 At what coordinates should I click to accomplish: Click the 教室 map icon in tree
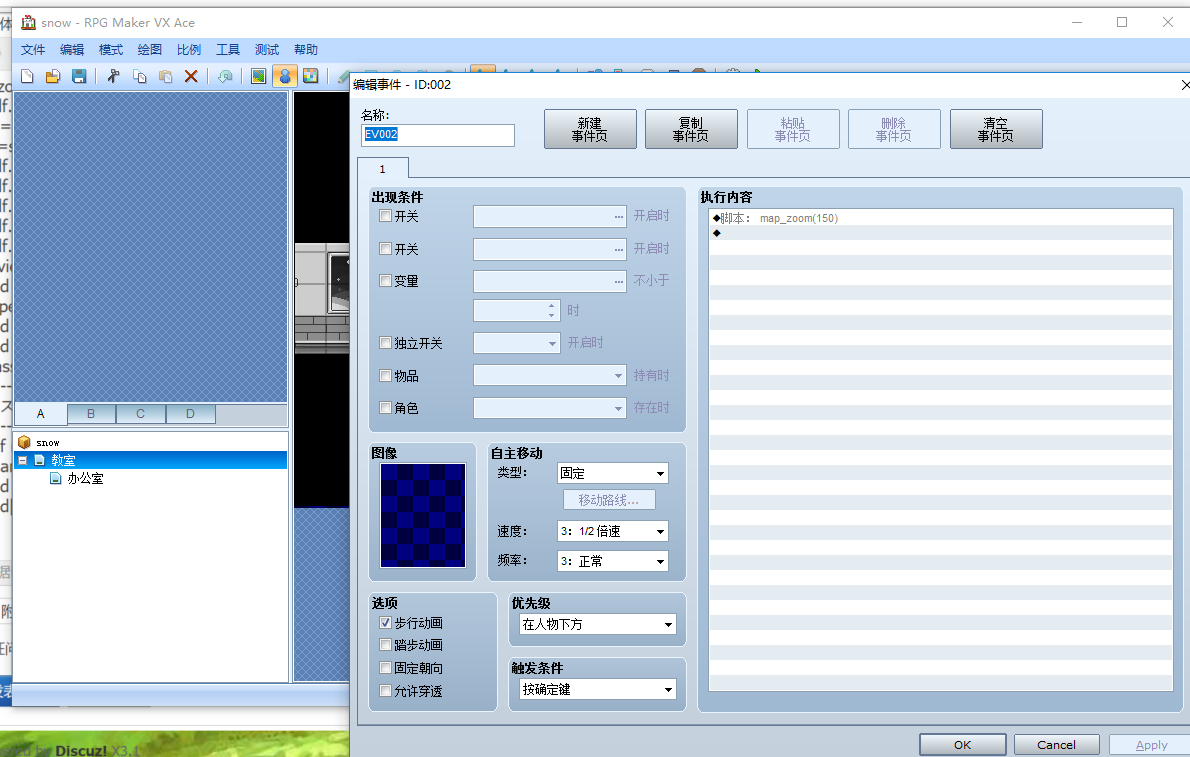click(x=39, y=460)
